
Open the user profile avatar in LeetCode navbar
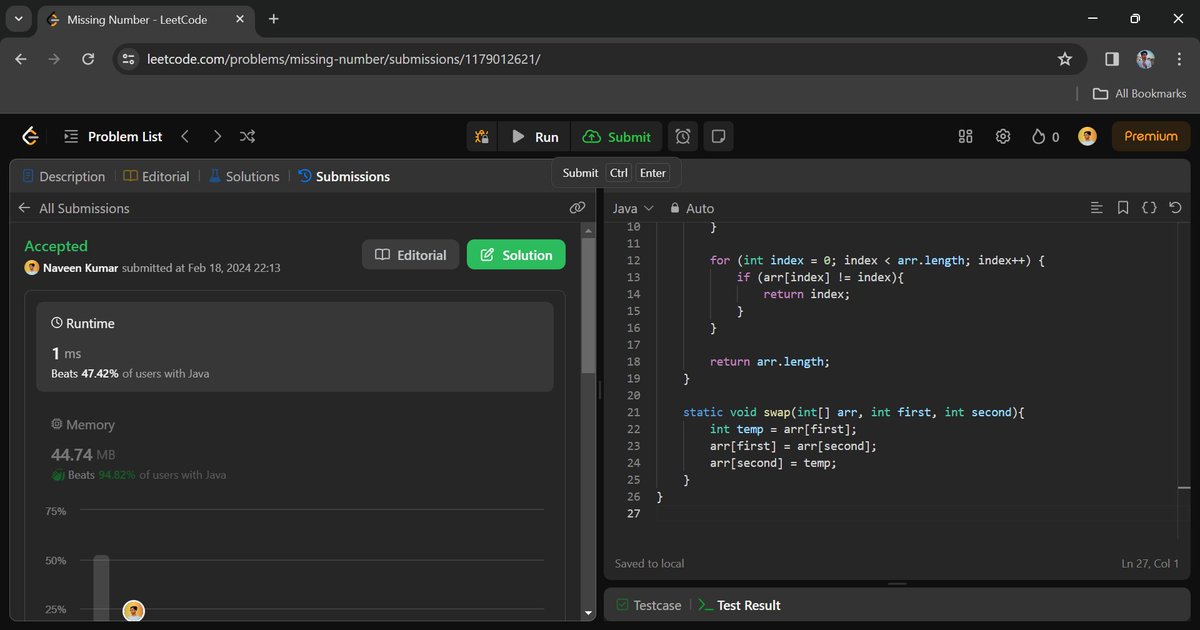coord(1087,137)
